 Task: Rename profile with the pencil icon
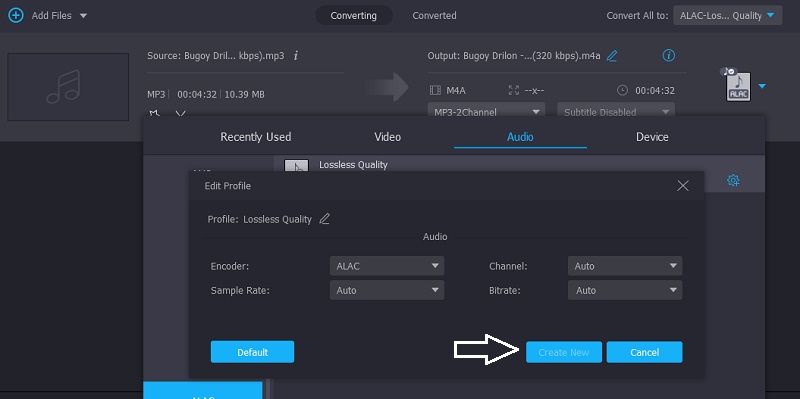pos(324,219)
